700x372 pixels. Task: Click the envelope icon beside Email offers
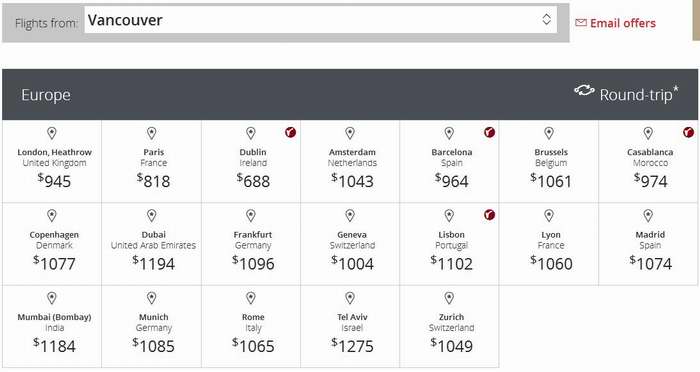pyautogui.click(x=581, y=23)
